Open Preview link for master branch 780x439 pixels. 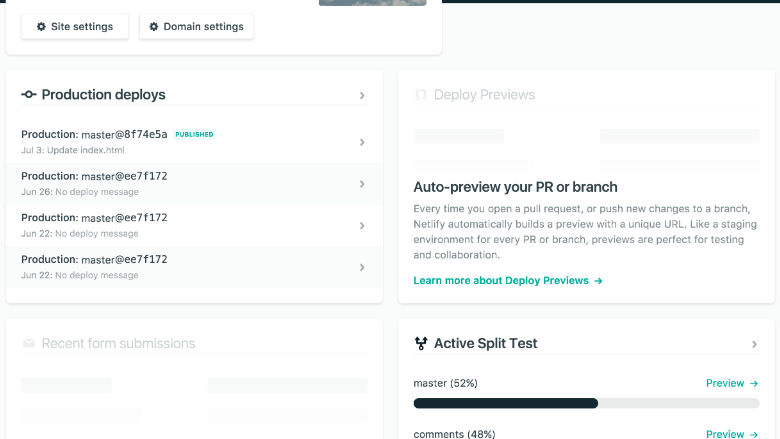click(731, 383)
